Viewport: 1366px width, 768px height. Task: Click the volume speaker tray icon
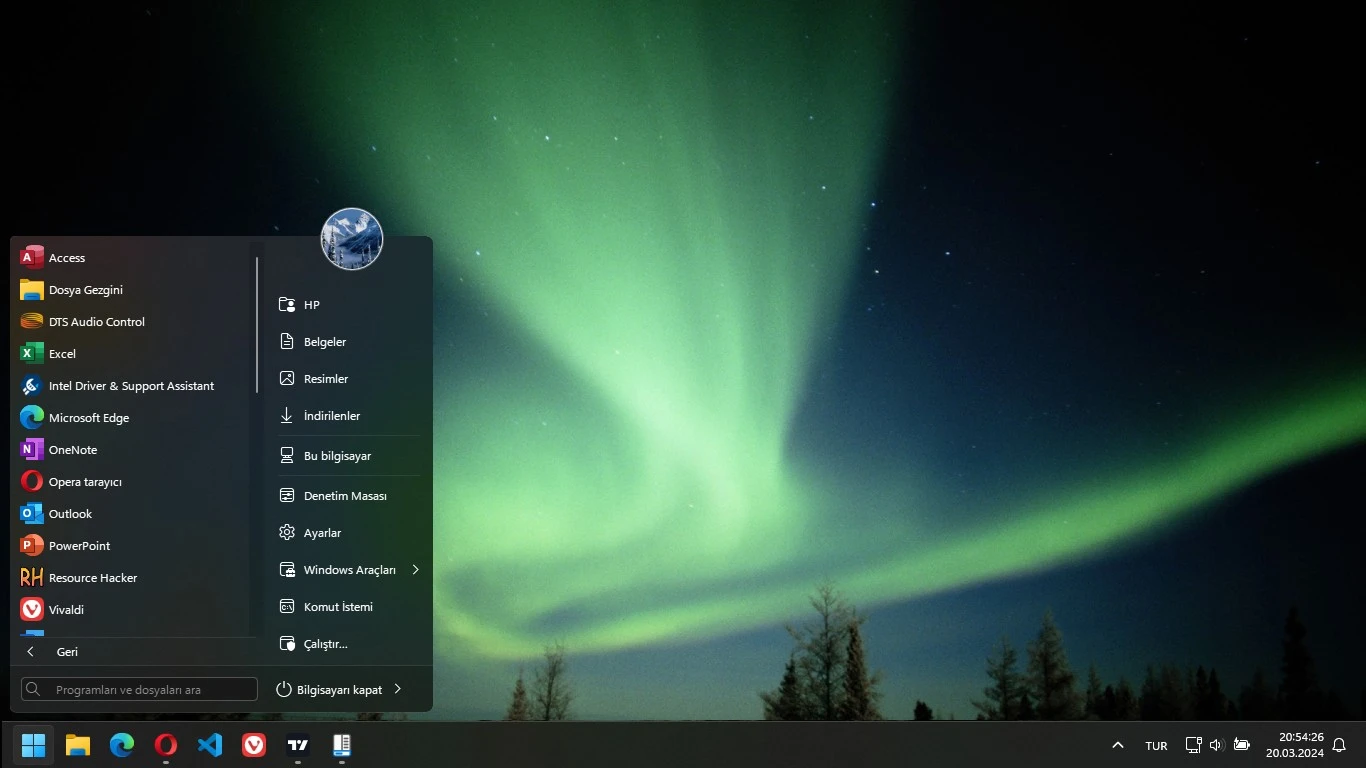1216,745
